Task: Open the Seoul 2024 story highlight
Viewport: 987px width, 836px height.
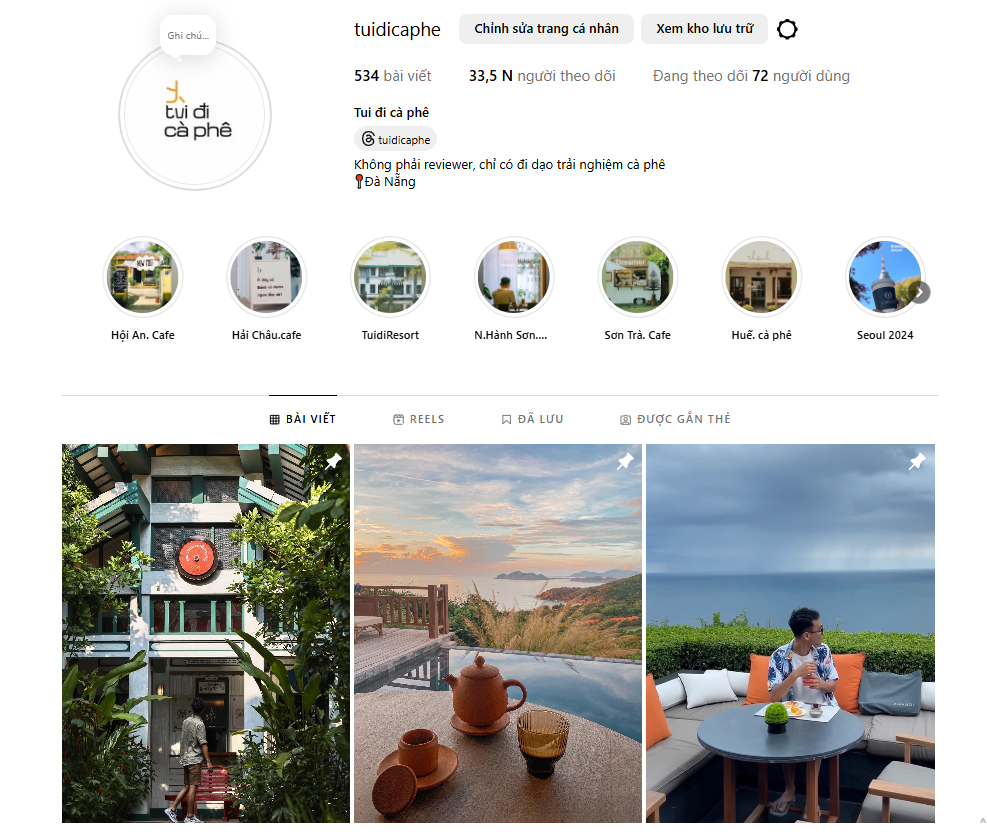Action: tap(884, 277)
